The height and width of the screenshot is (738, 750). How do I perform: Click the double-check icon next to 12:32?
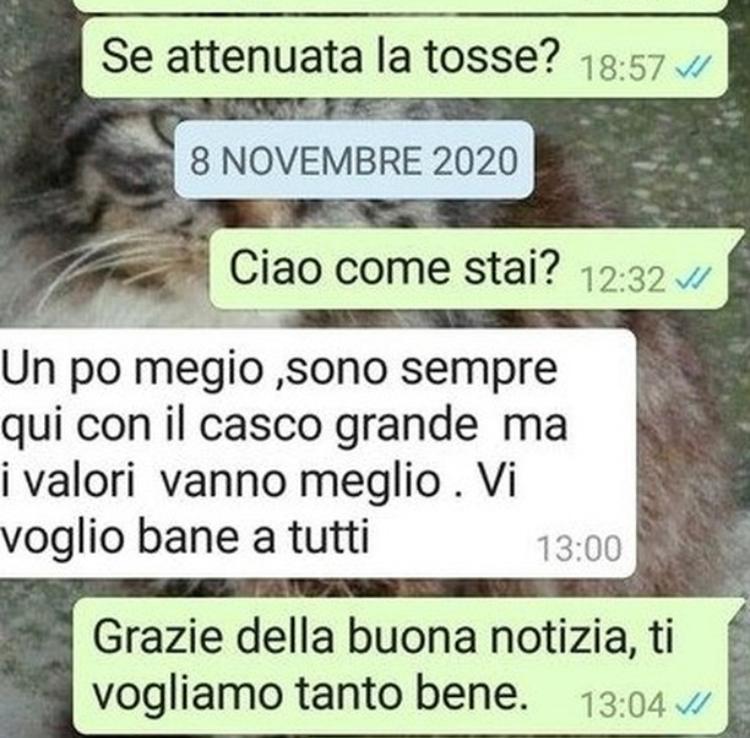click(694, 279)
